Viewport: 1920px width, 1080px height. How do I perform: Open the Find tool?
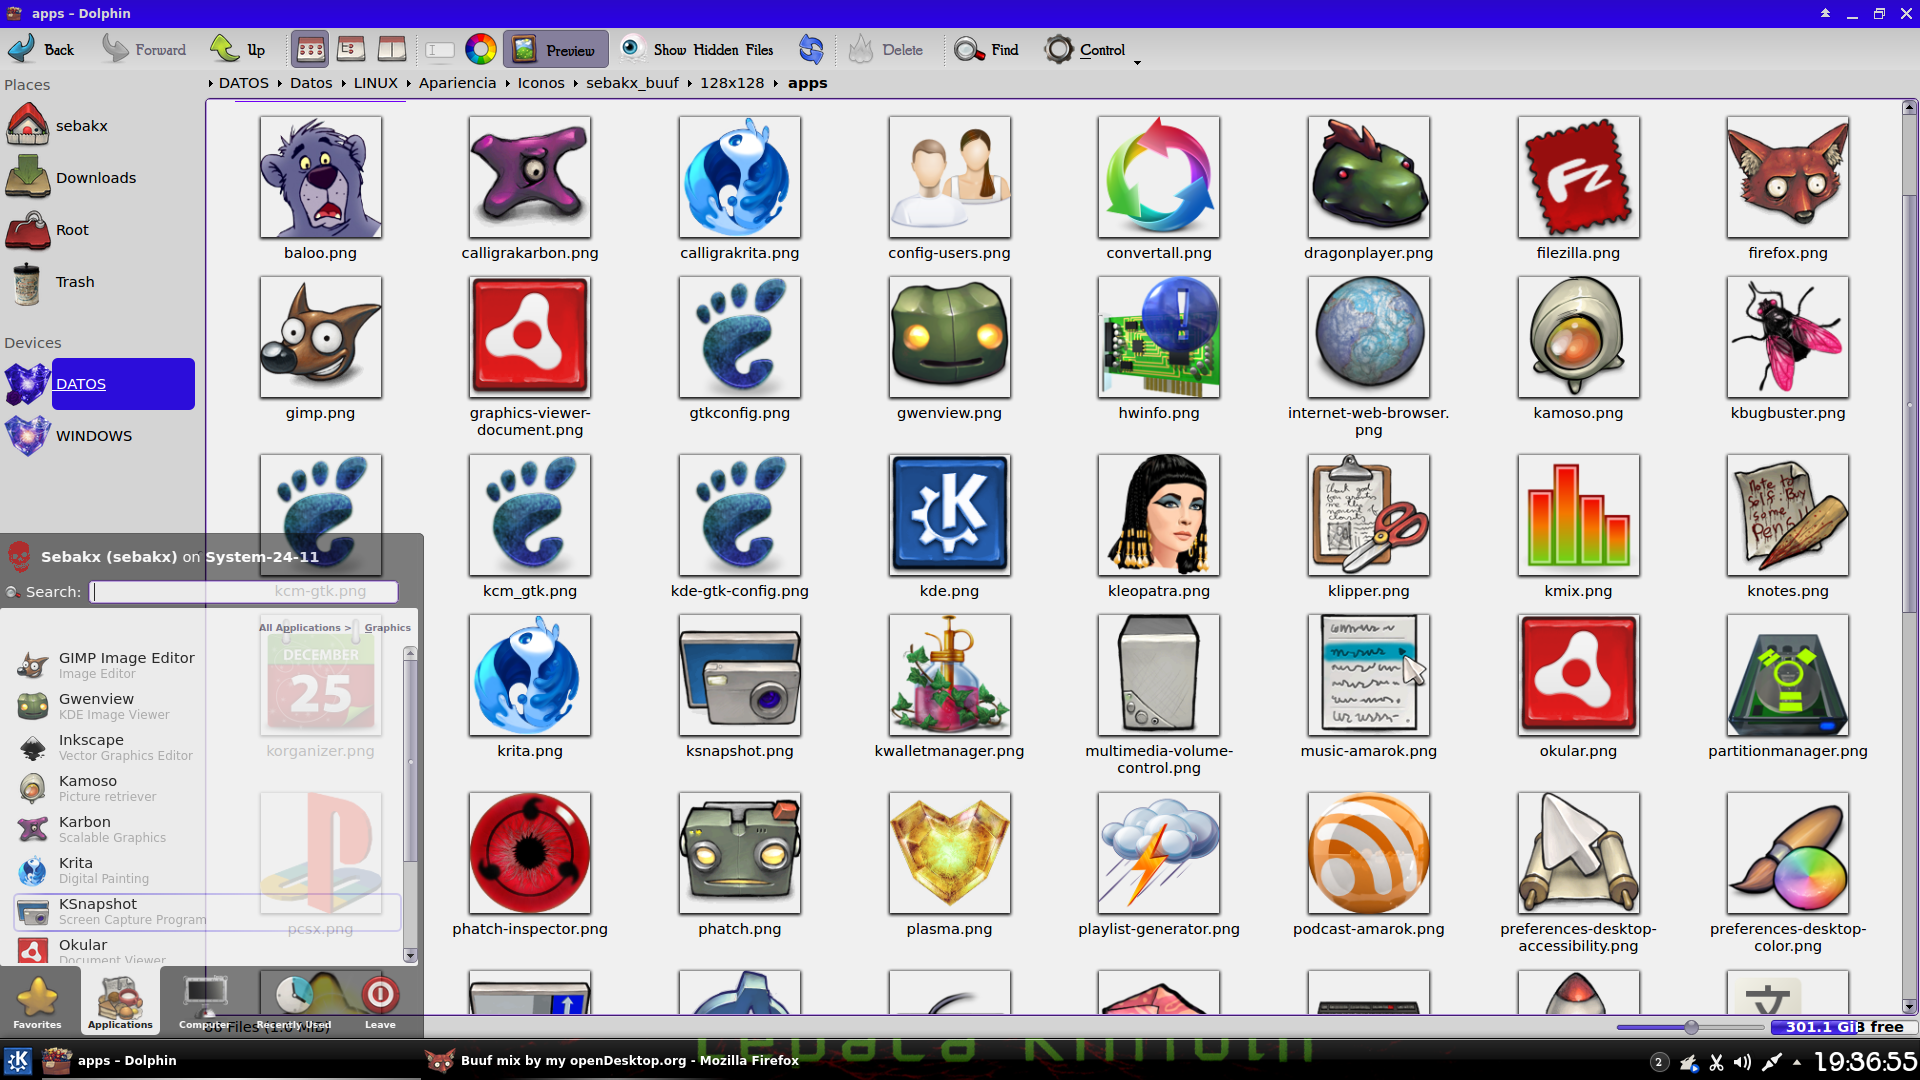986,49
